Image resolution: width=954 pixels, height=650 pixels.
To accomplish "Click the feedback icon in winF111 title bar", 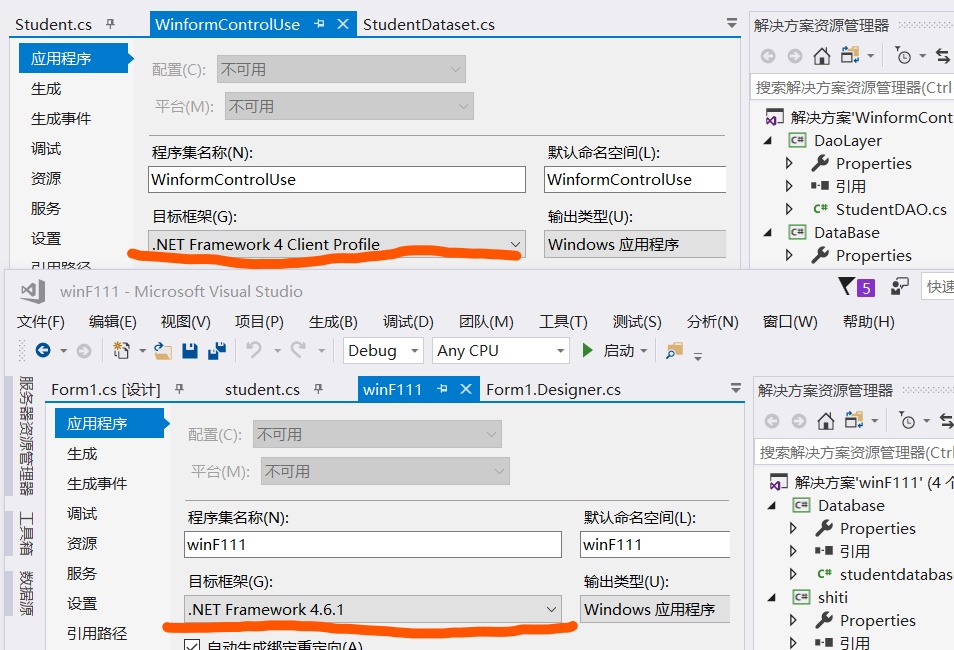I will [899, 286].
